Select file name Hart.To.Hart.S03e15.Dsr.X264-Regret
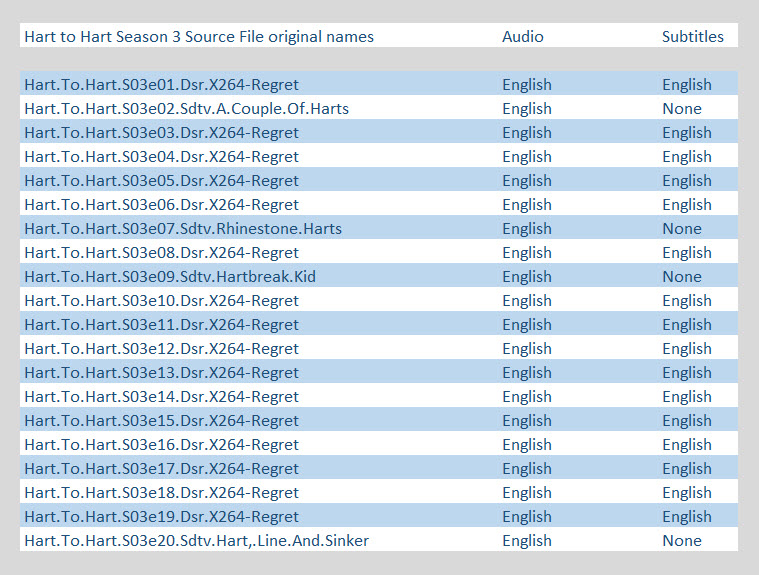 [x=162, y=421]
